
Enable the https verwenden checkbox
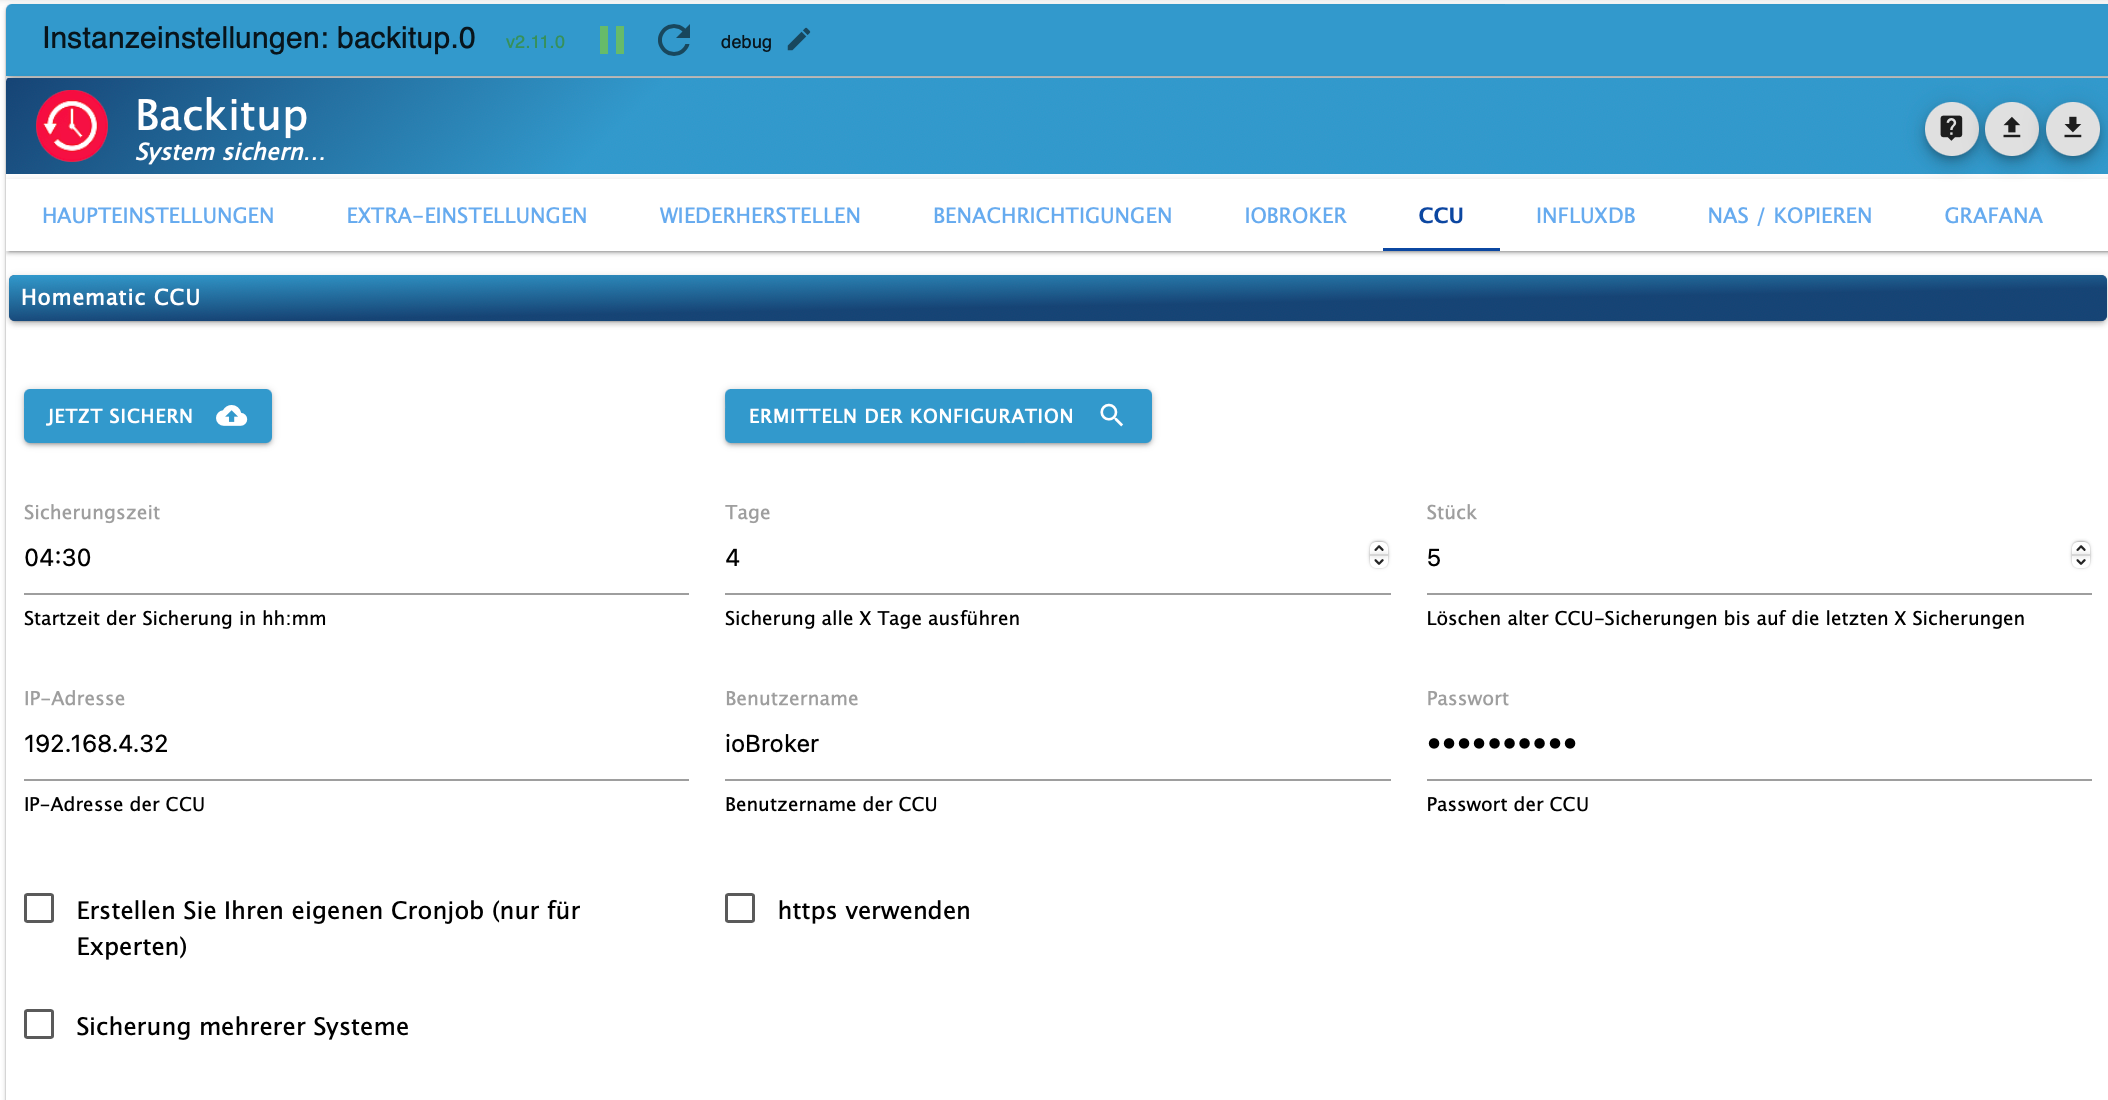pos(740,908)
